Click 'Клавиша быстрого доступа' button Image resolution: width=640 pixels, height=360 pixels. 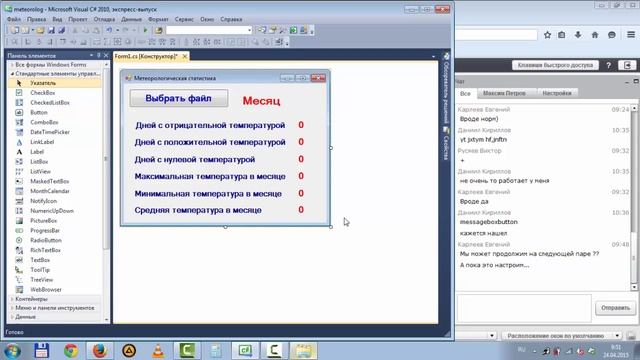coord(555,65)
